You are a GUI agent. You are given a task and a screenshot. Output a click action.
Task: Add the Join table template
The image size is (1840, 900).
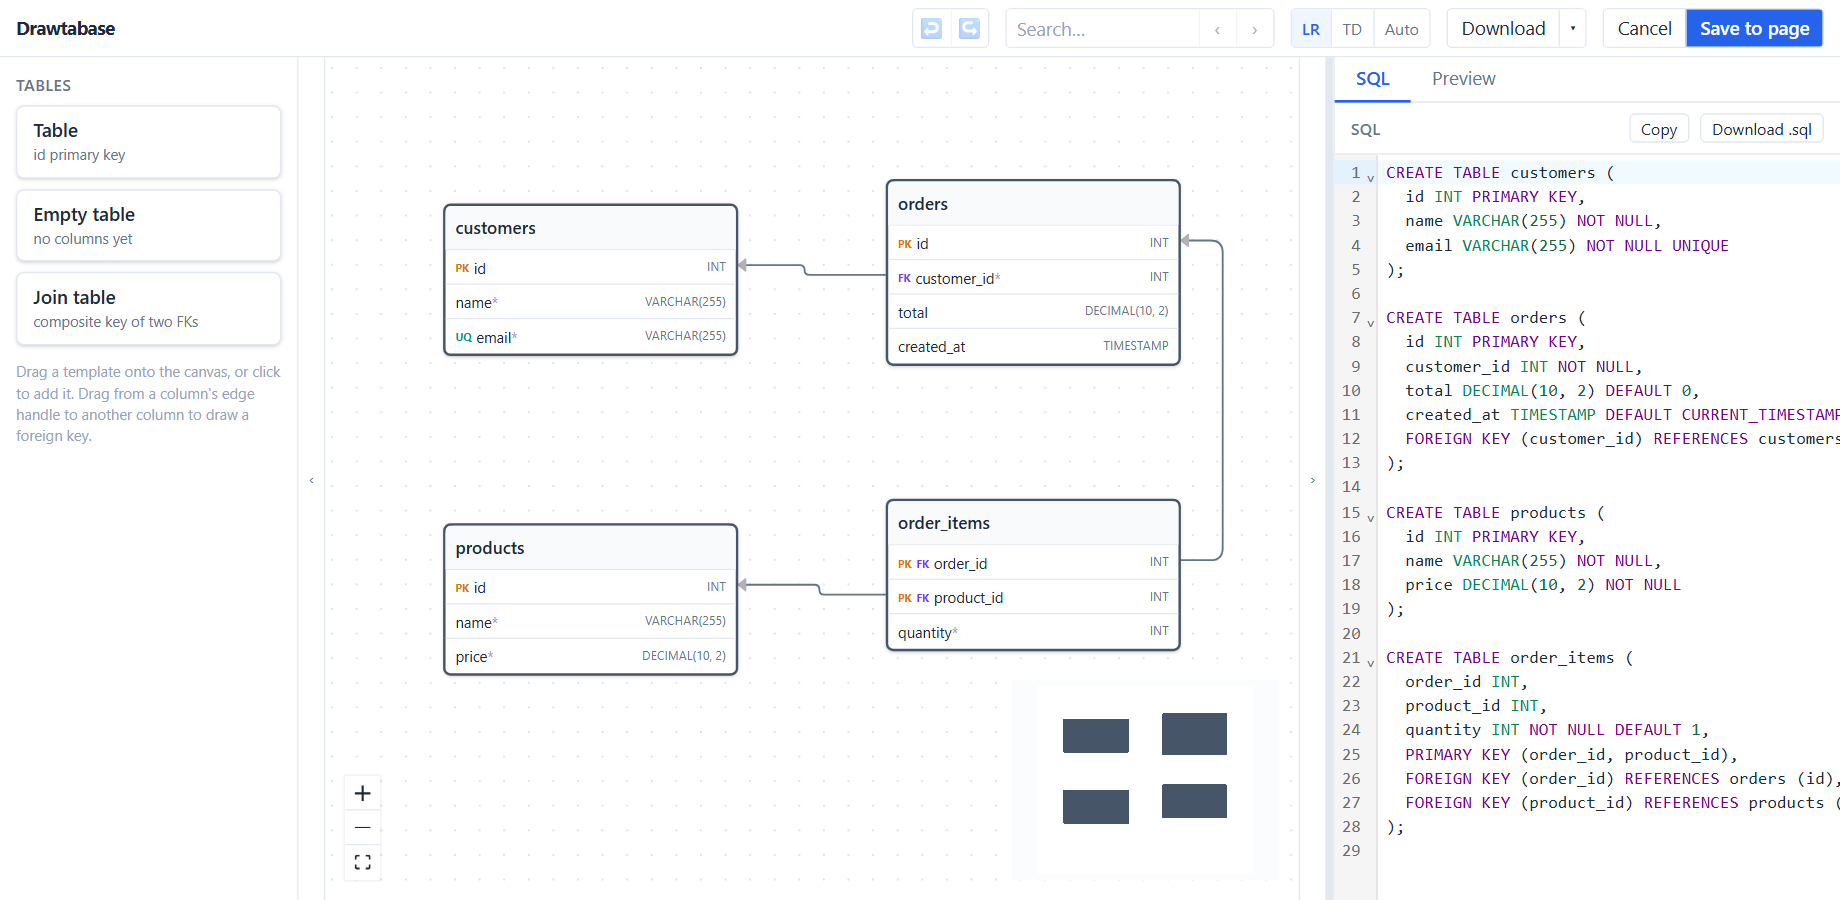(x=149, y=309)
